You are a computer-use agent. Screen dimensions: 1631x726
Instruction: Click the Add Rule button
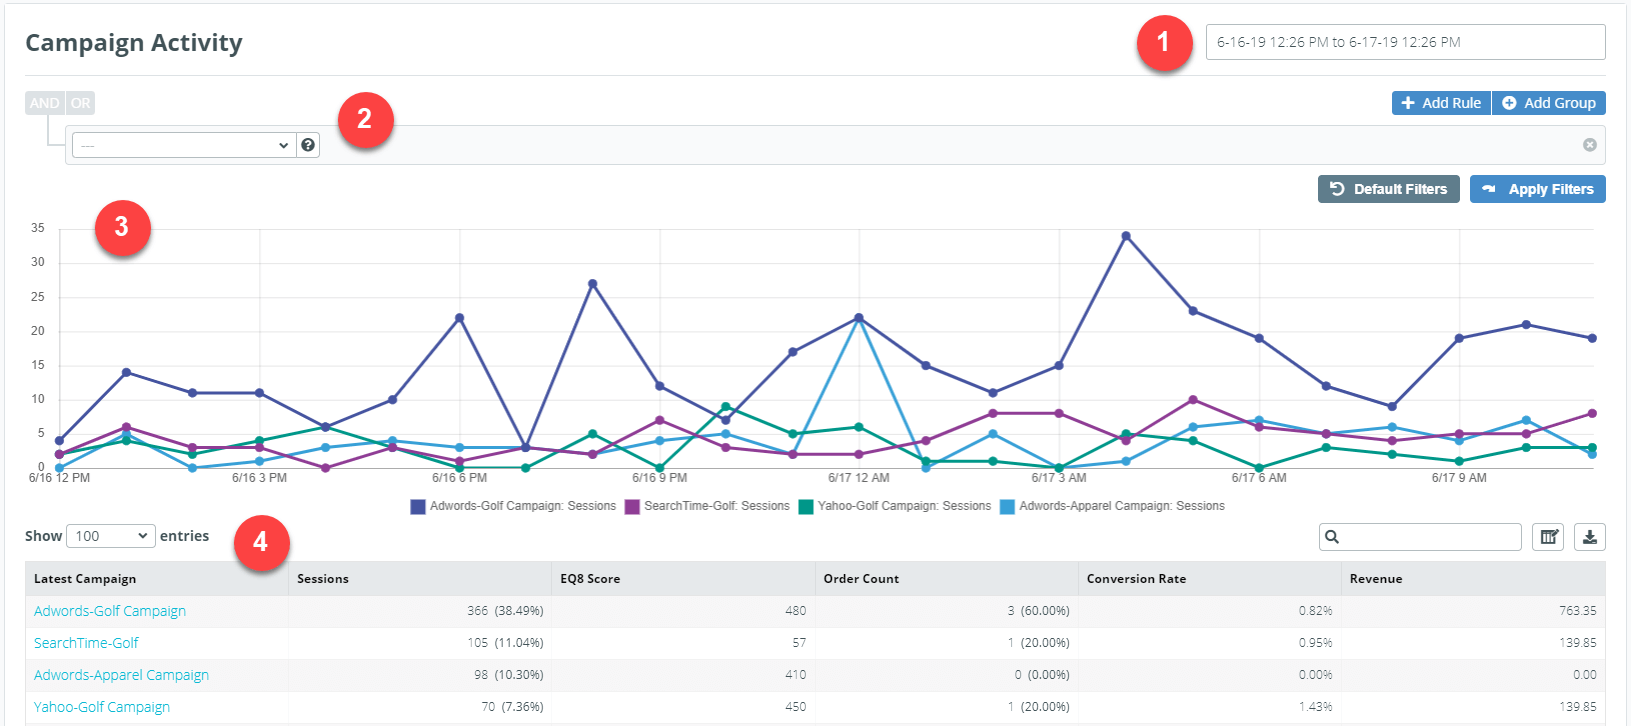pos(1441,103)
